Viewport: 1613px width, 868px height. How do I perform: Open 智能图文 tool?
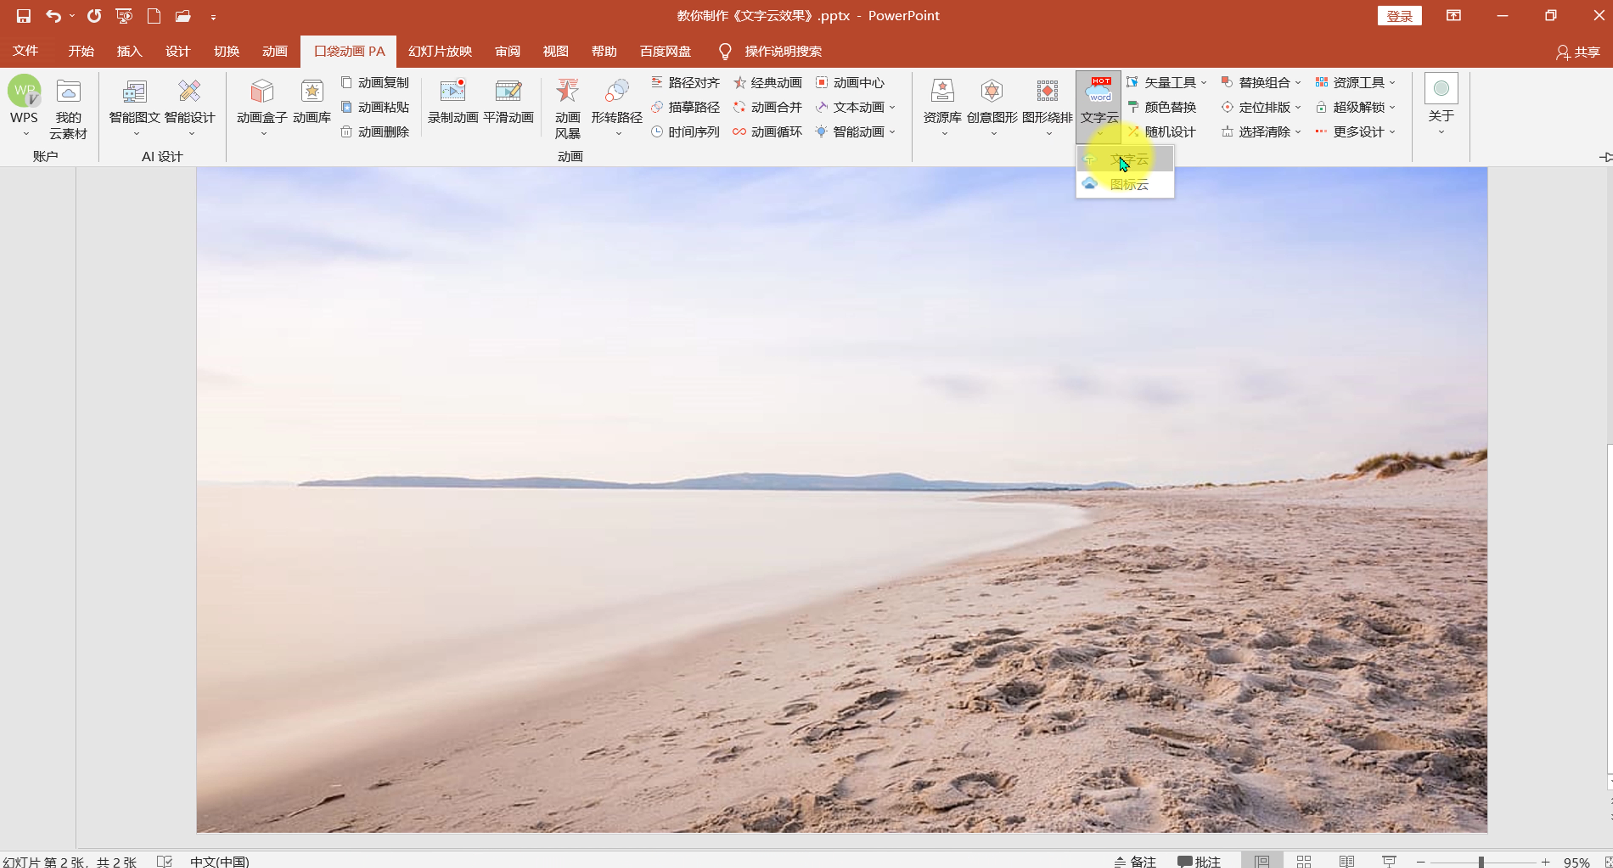point(134,107)
